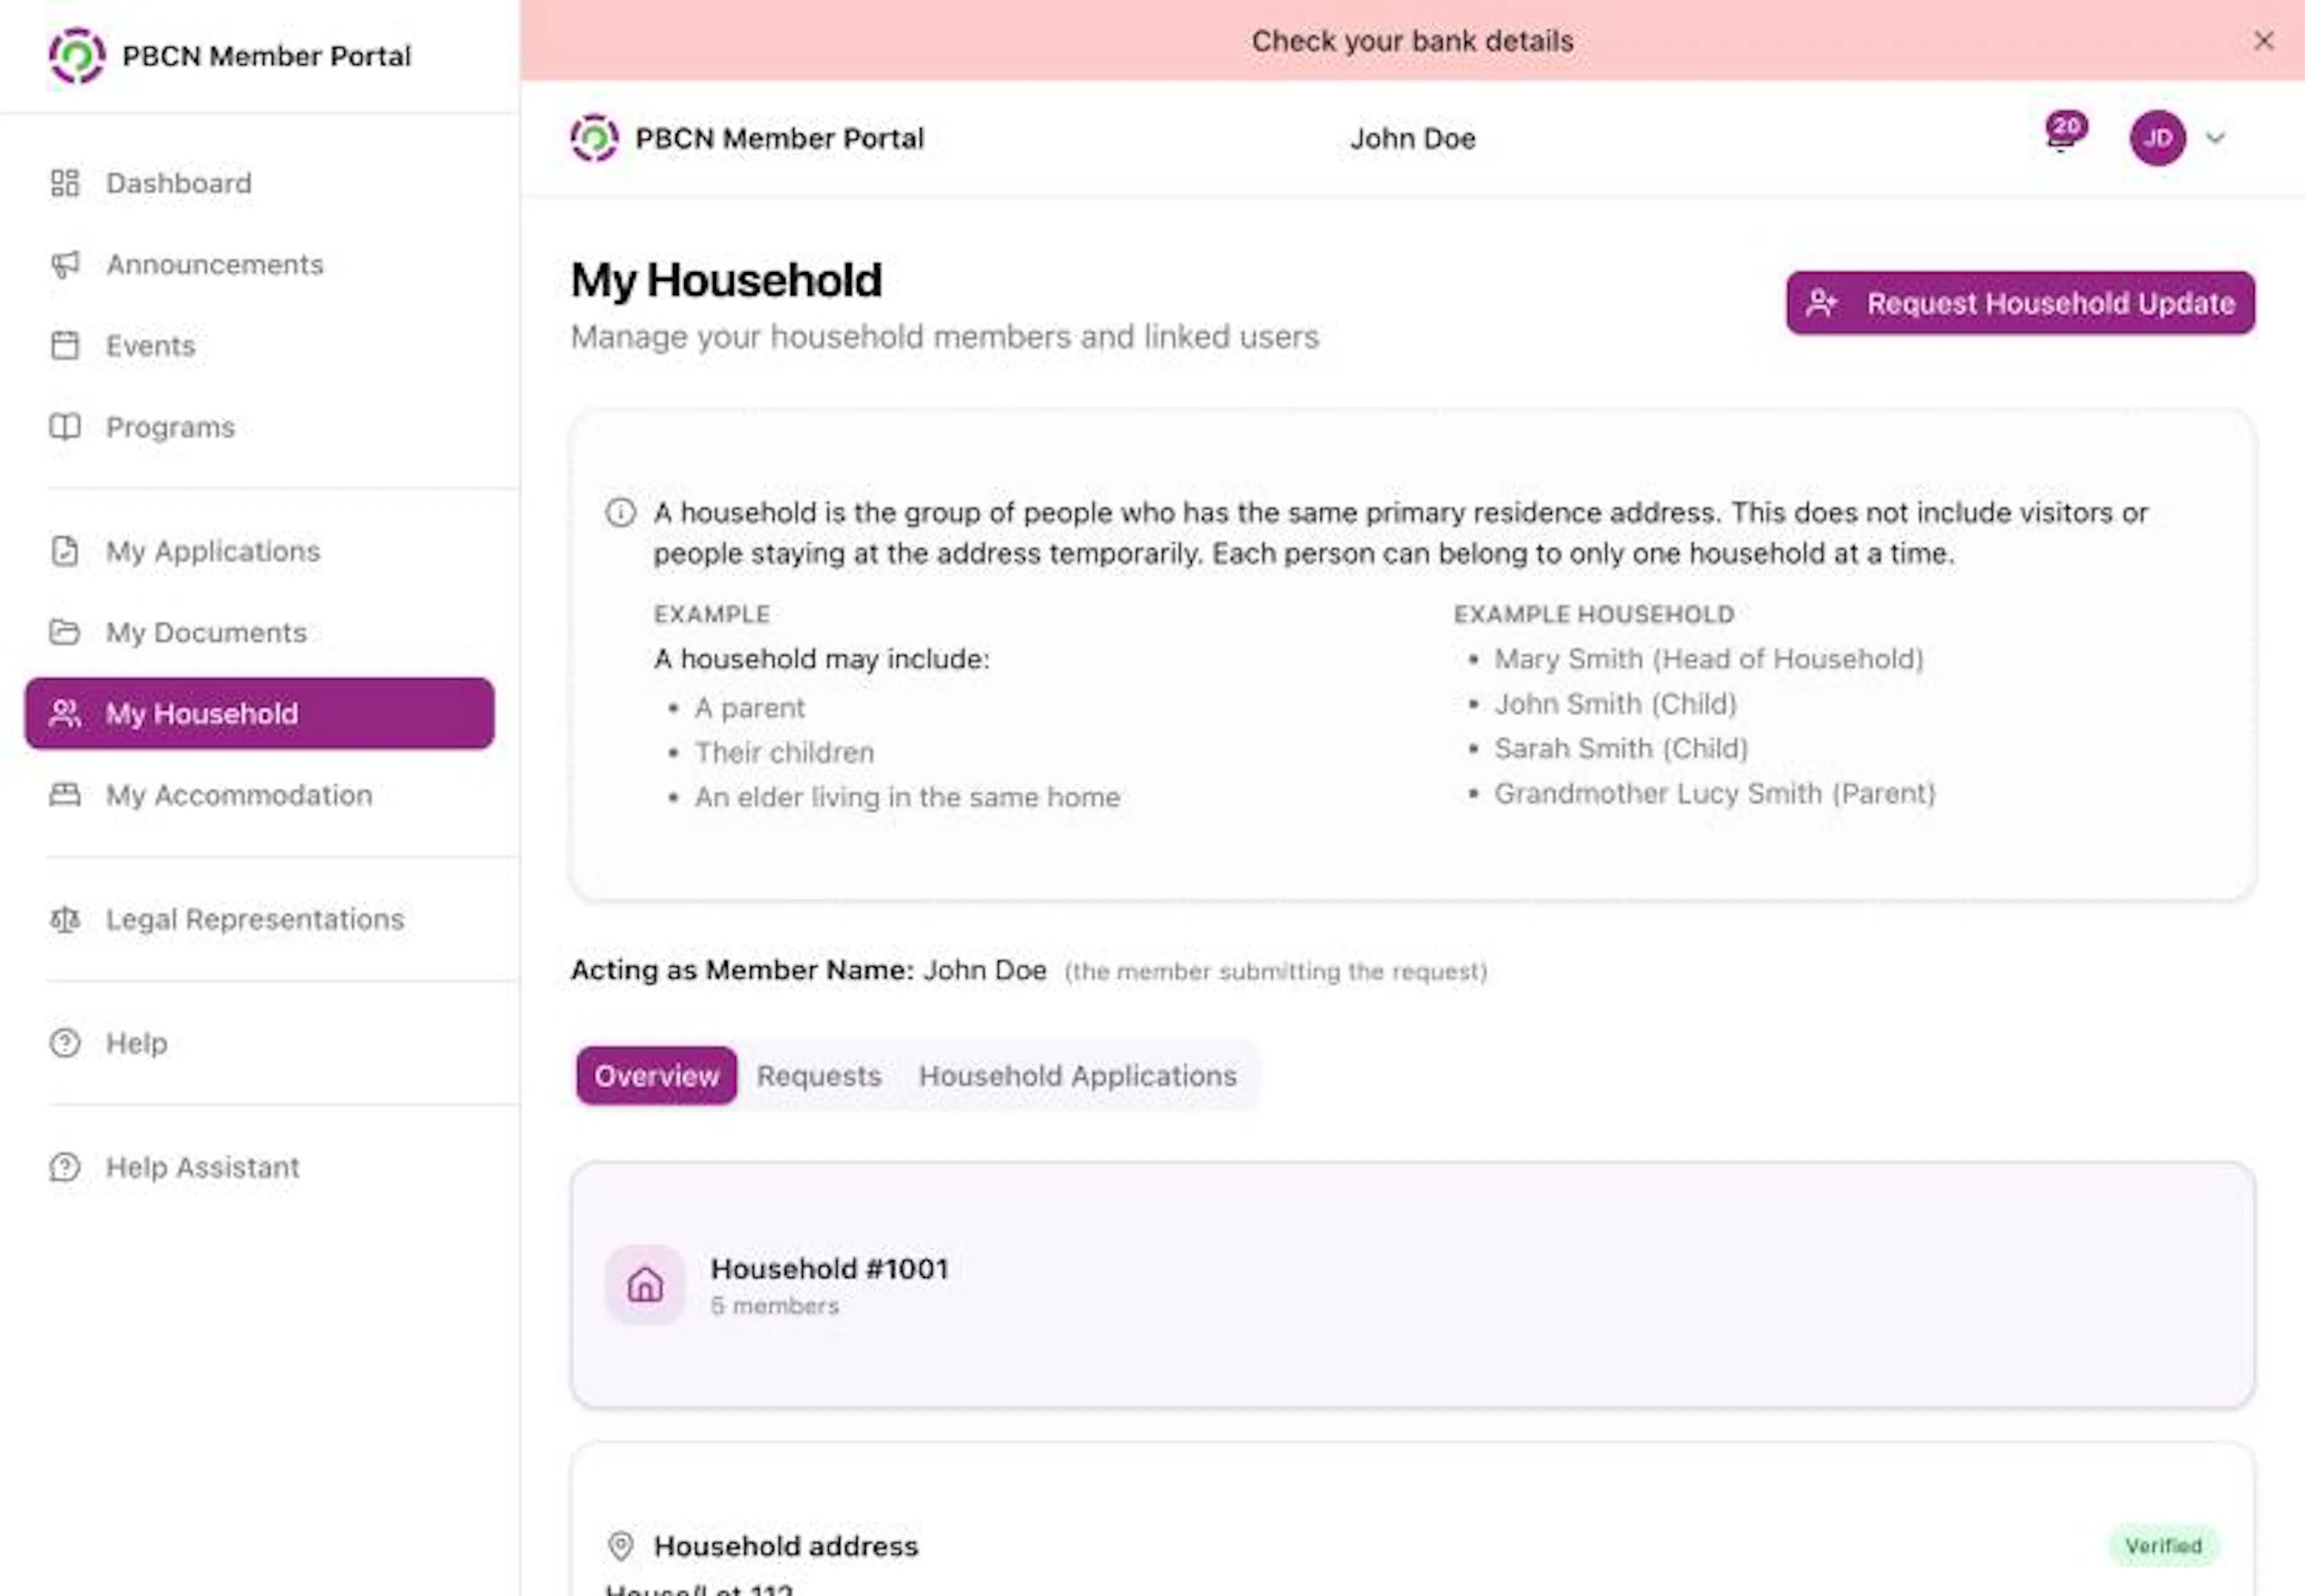Screen dimensions: 2305x1596
Task: Click the John Doe name in header
Action: click(x=1412, y=138)
